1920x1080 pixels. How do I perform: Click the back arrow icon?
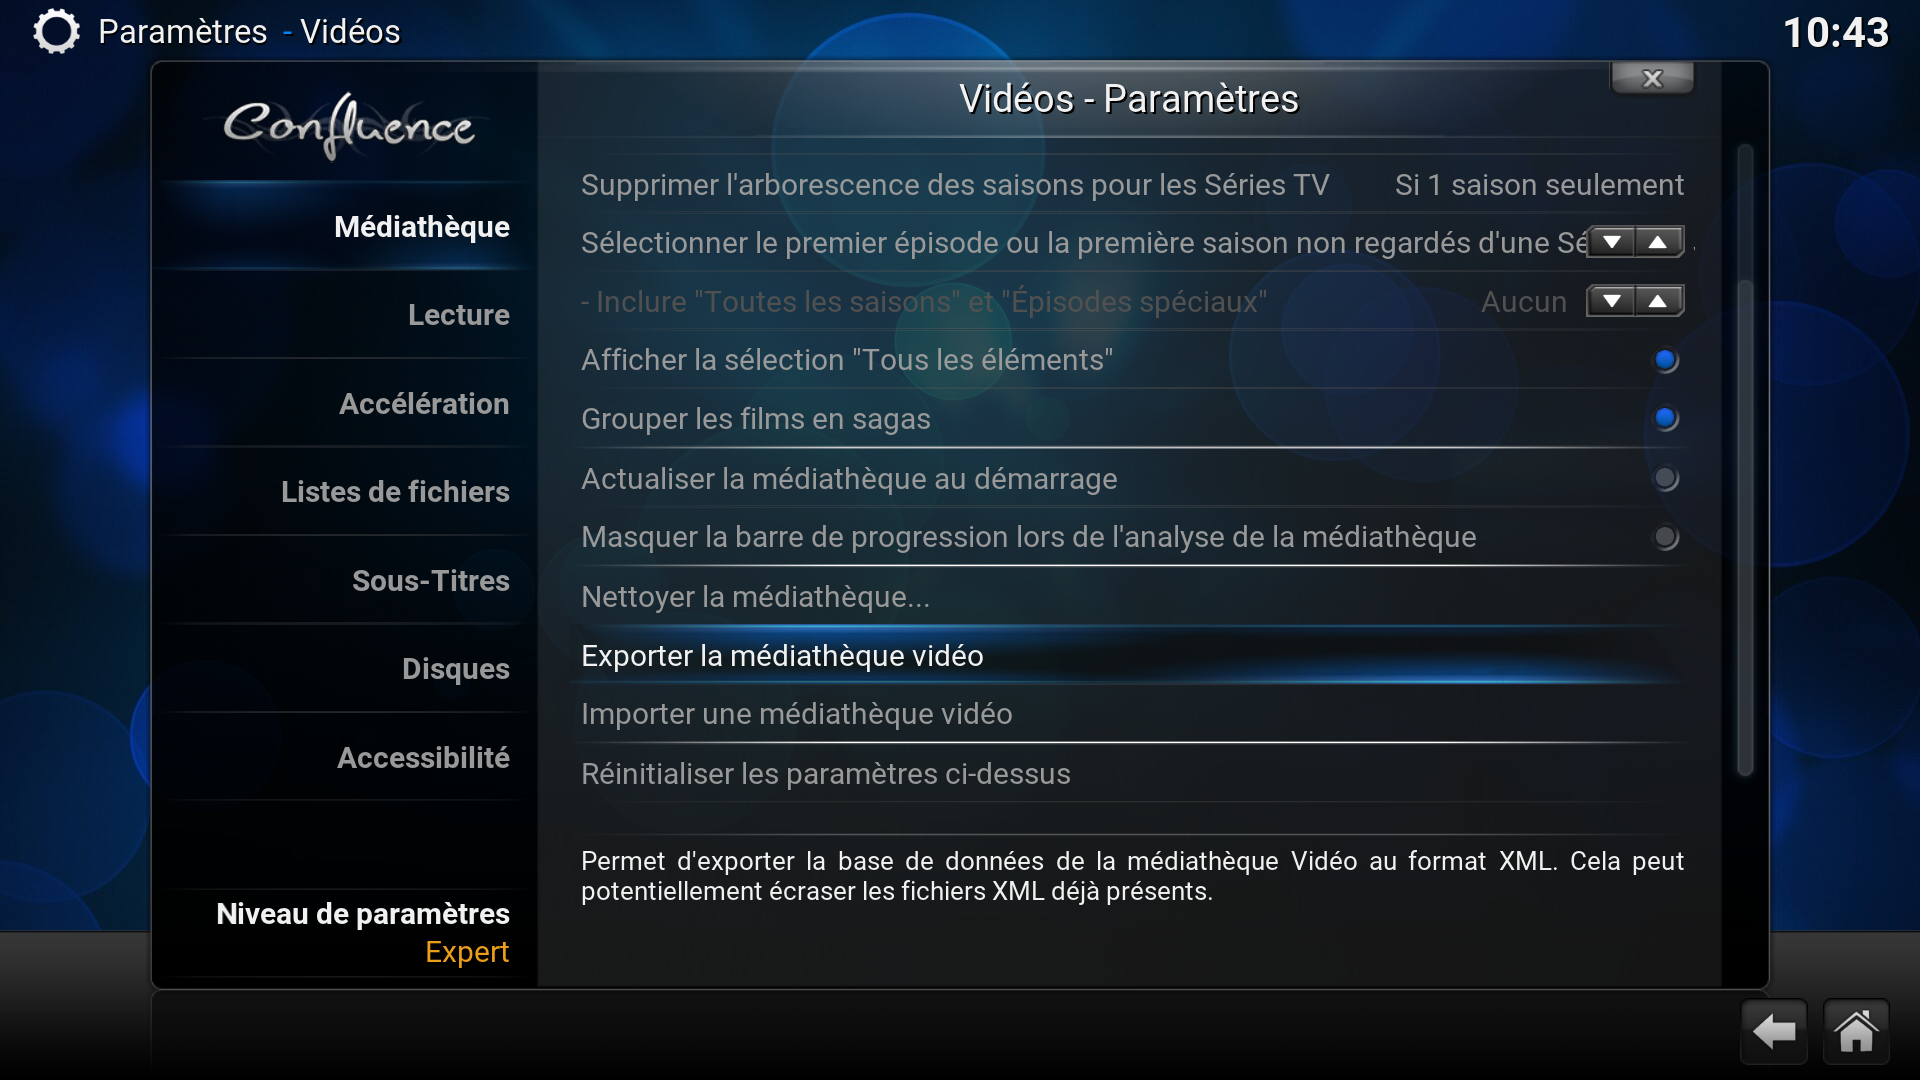pyautogui.click(x=1774, y=1031)
